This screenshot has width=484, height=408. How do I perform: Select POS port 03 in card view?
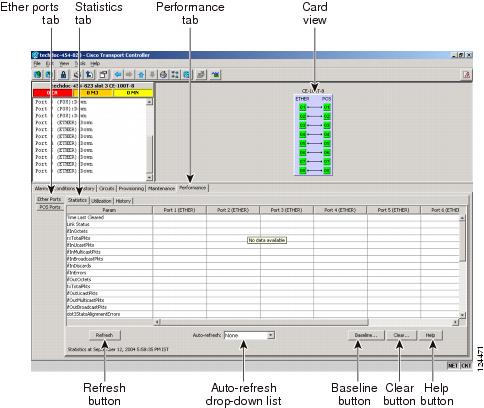click(x=327, y=125)
